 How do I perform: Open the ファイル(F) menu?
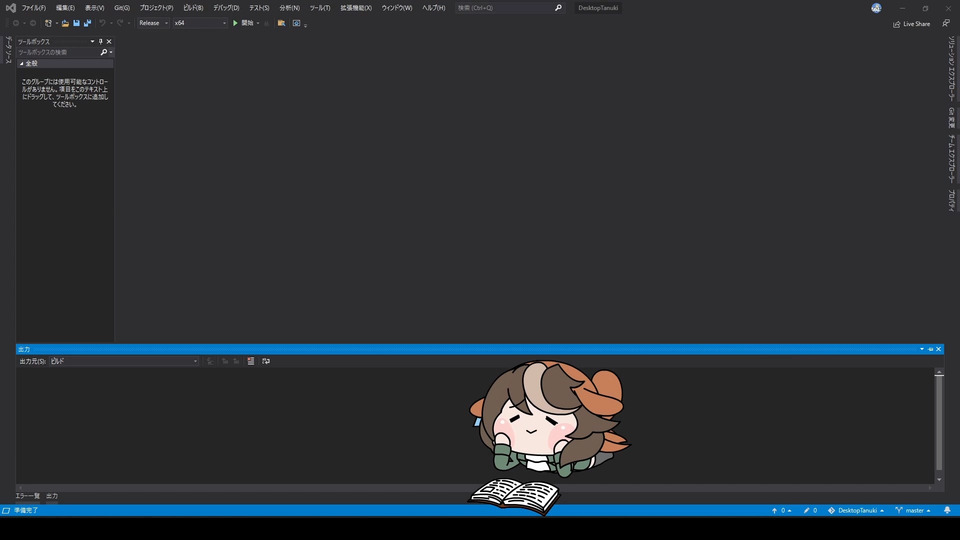[34, 8]
